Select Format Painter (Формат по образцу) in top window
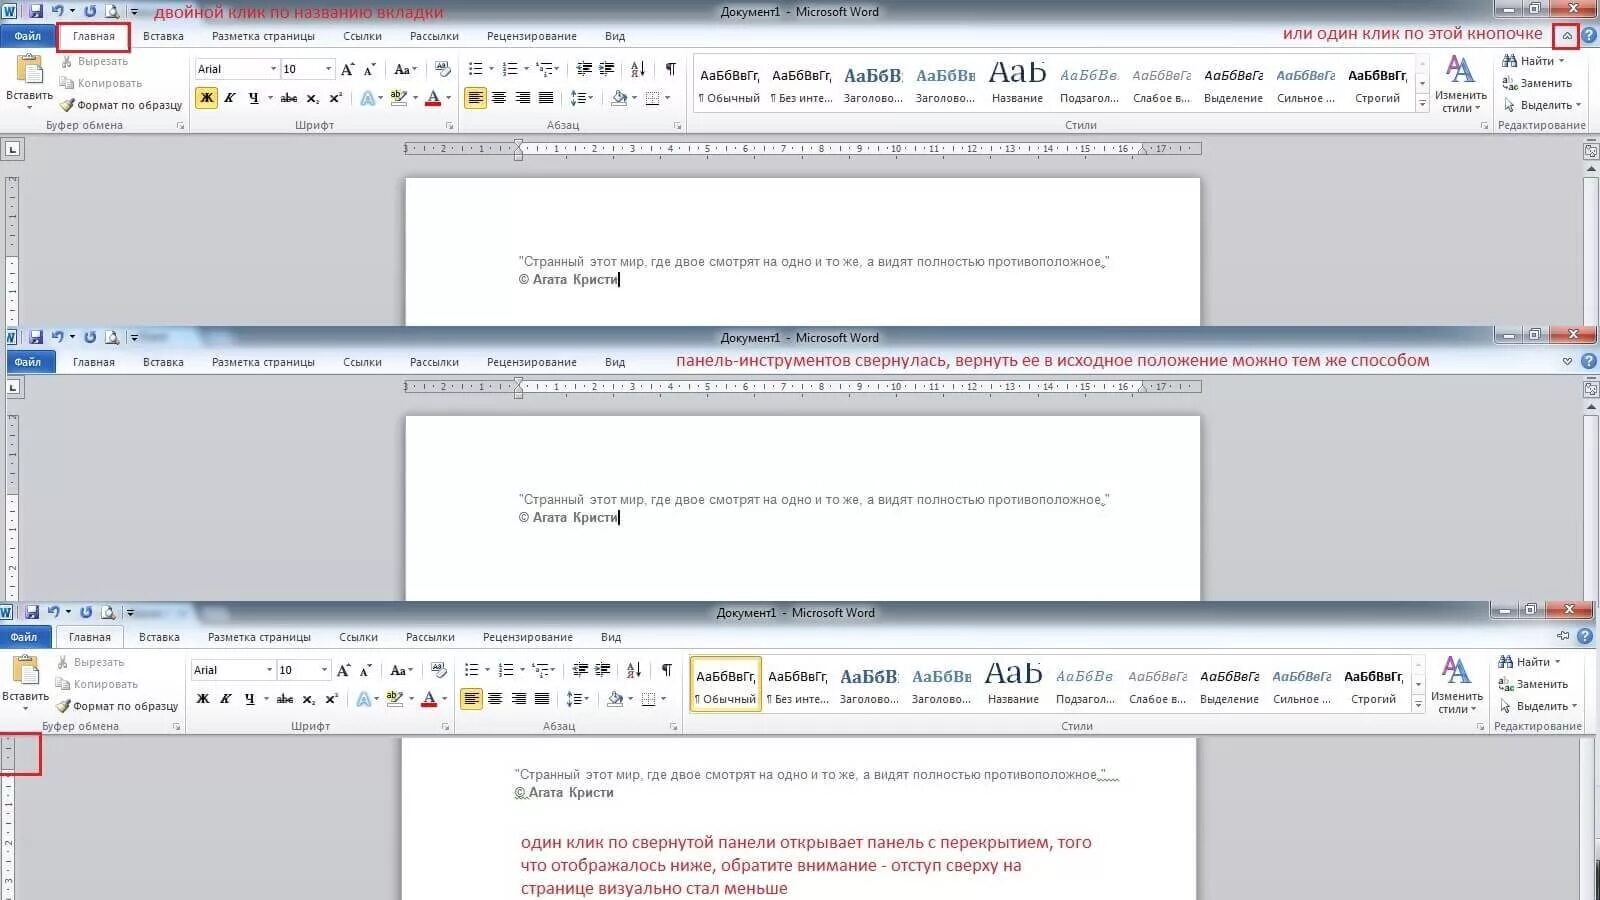 (x=120, y=105)
